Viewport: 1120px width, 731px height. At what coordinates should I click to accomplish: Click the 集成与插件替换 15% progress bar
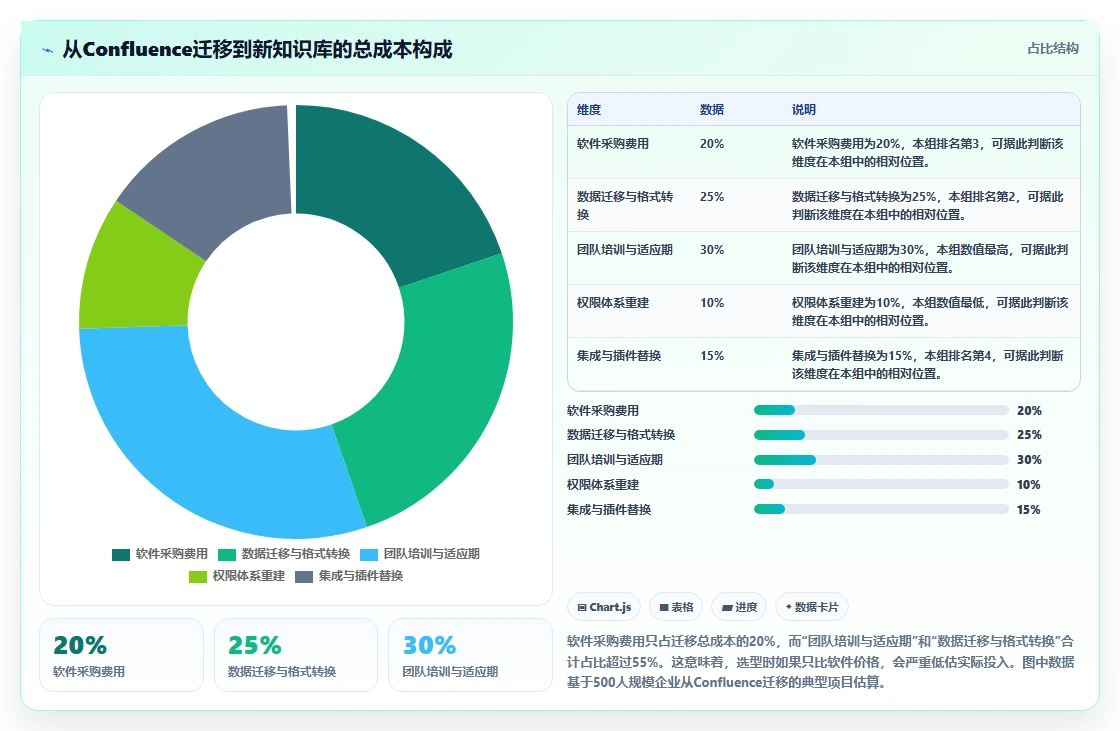[x=881, y=509]
